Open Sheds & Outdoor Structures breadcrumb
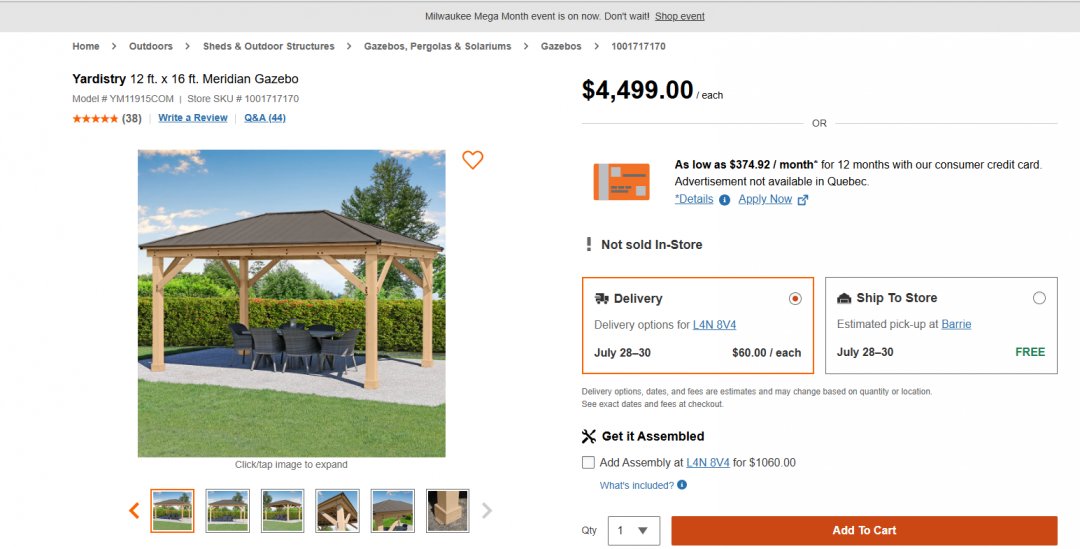Image resolution: width=1080 pixels, height=549 pixels. coord(269,46)
